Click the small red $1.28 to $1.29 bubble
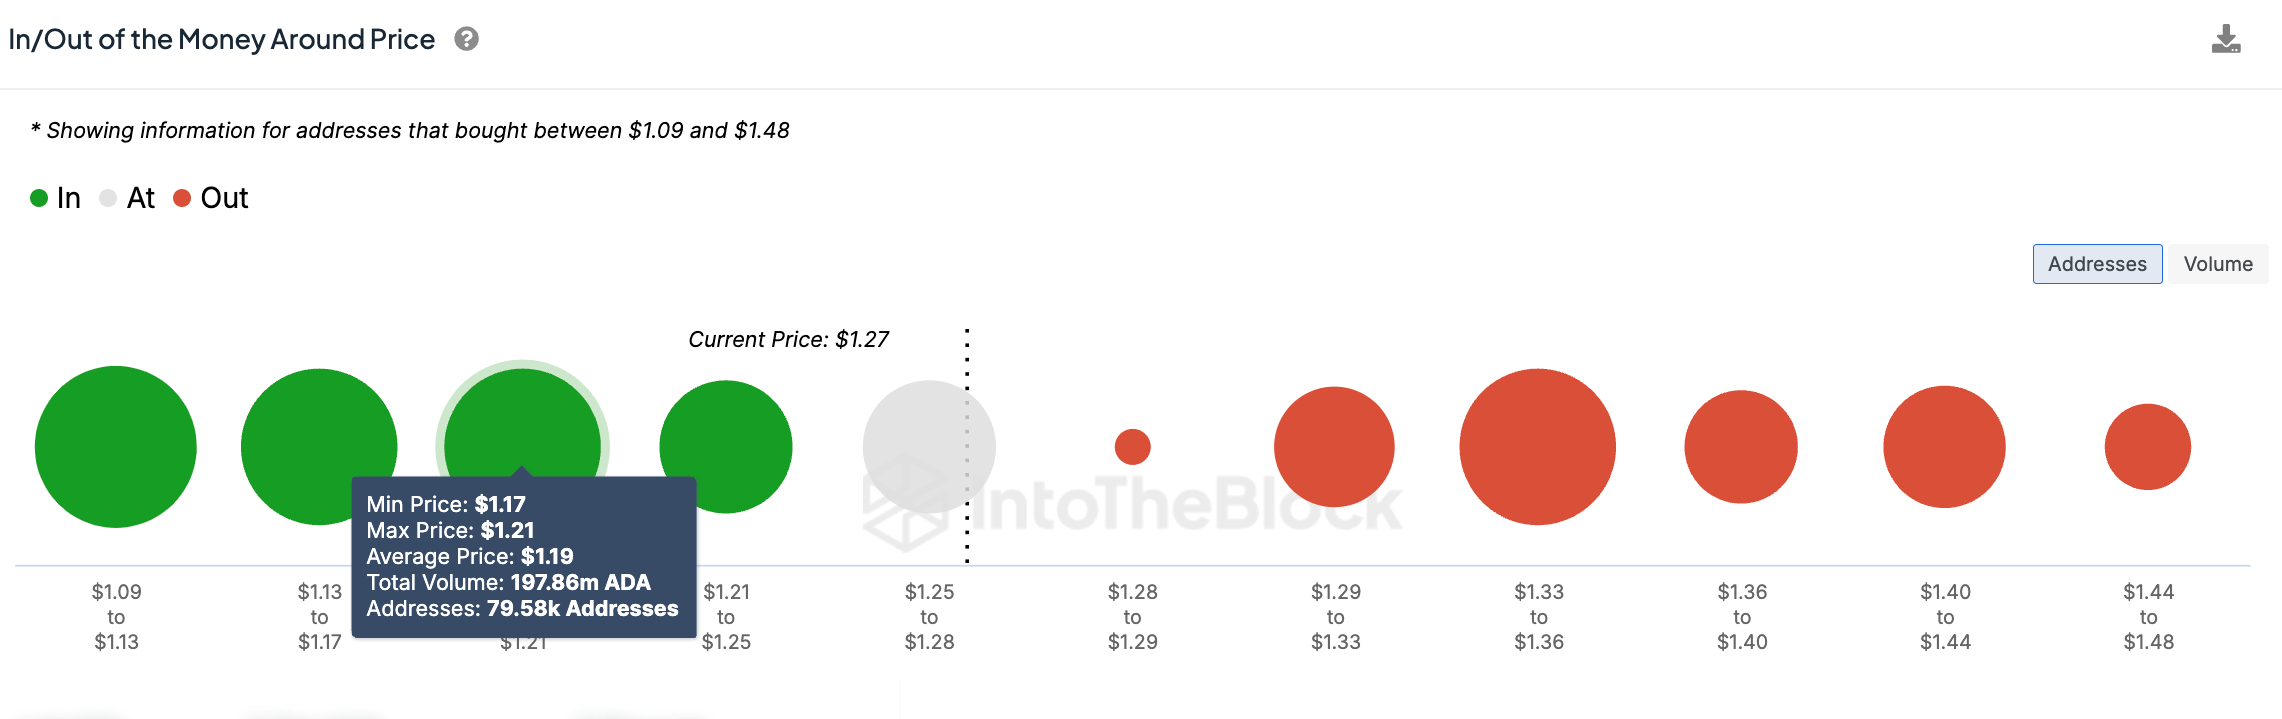Viewport: 2282px width, 719px height. point(1132,447)
